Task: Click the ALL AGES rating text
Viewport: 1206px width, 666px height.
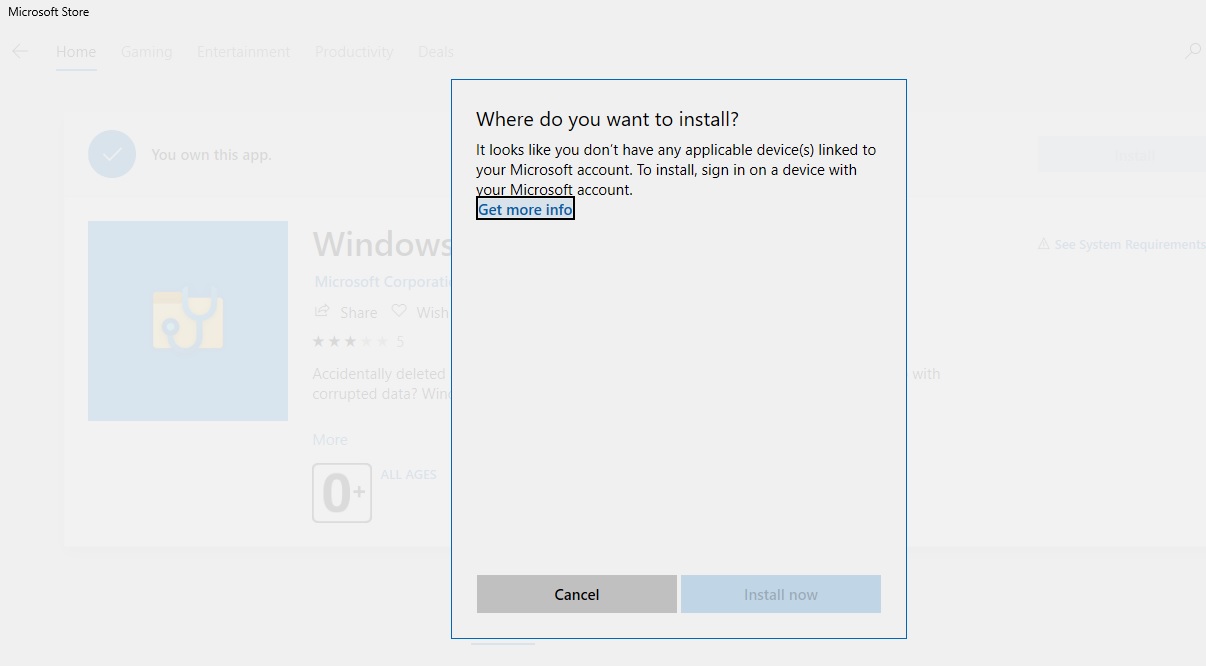Action: (409, 474)
